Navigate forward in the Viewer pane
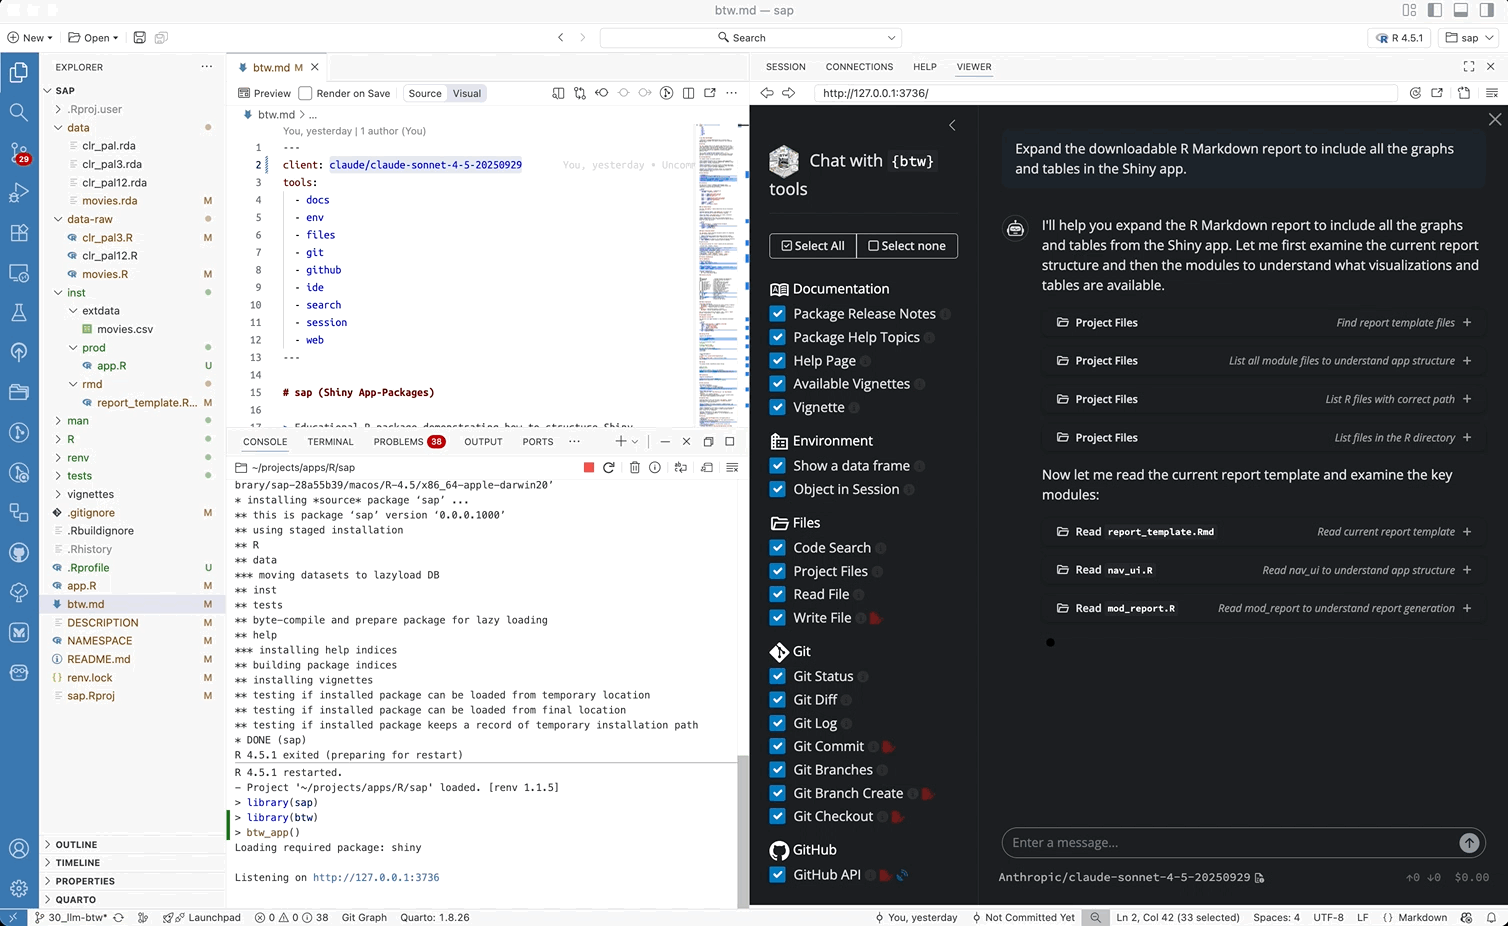 [x=789, y=93]
